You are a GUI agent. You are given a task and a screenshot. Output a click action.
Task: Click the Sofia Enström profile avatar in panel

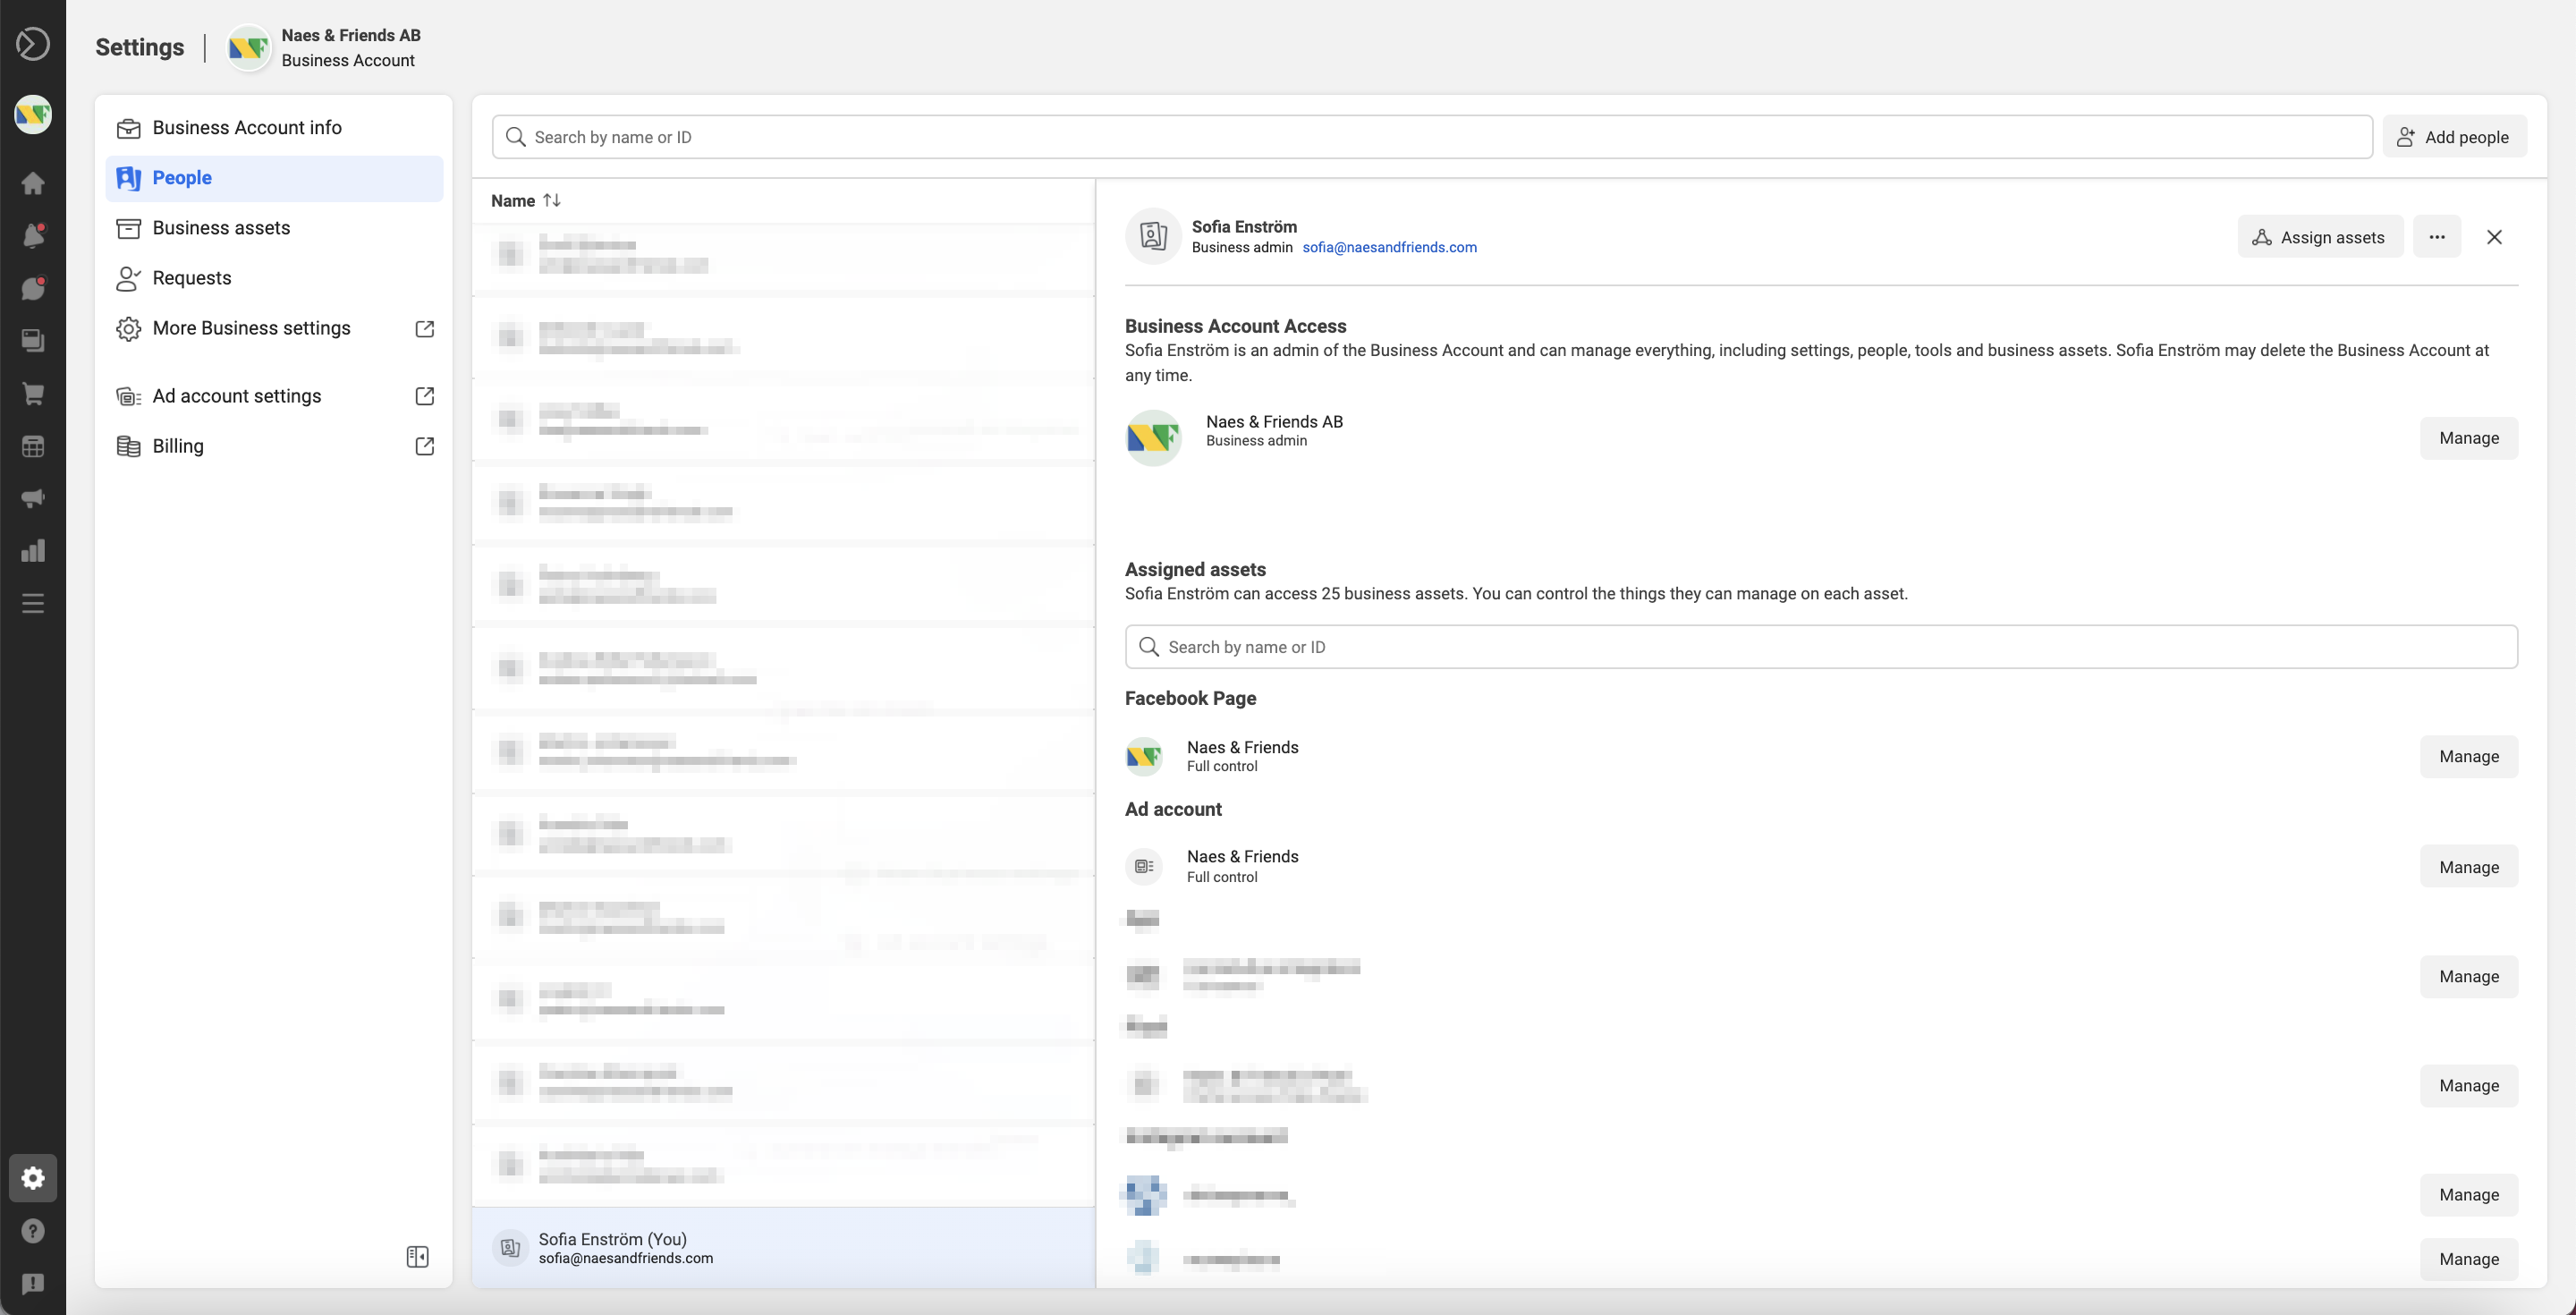1153,236
